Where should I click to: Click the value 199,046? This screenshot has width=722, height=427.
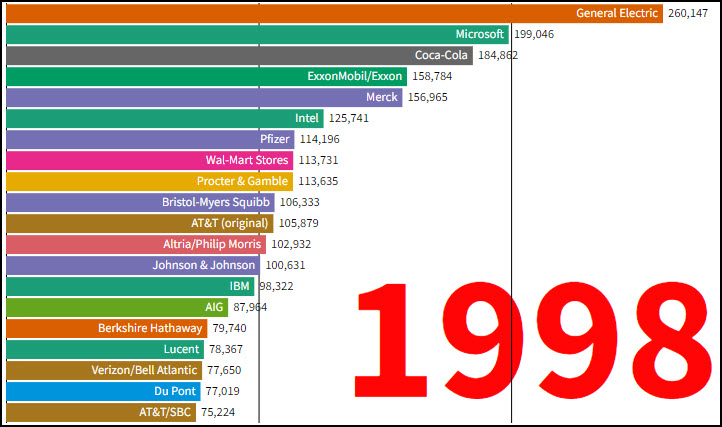534,35
